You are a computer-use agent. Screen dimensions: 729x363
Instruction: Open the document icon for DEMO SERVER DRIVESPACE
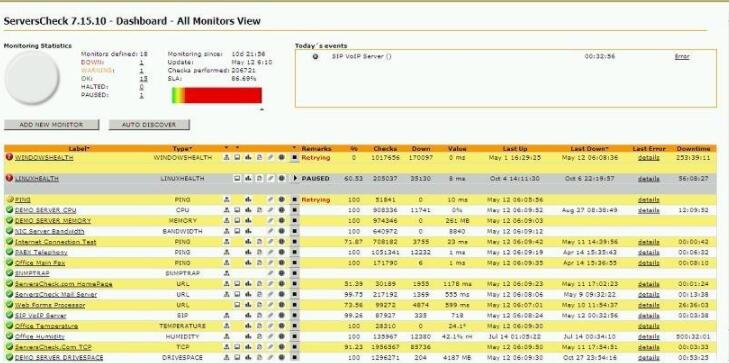click(x=259, y=357)
